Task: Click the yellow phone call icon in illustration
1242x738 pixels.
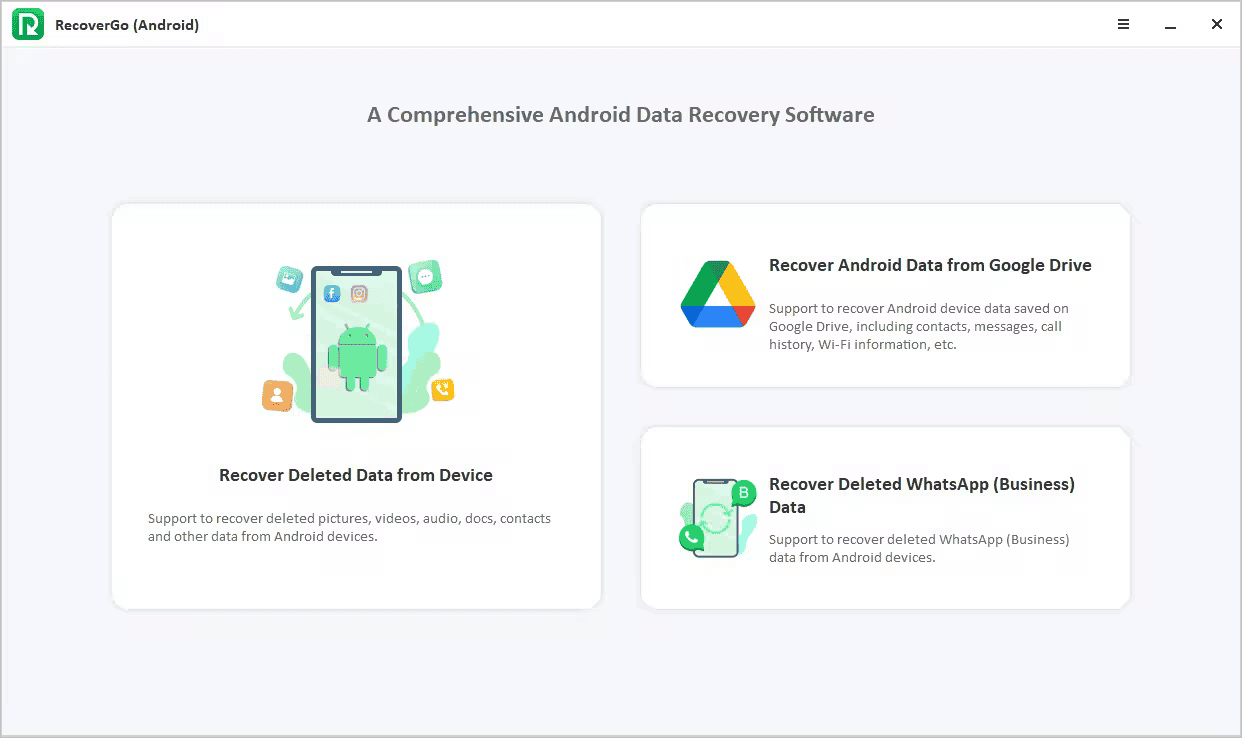Action: (442, 390)
